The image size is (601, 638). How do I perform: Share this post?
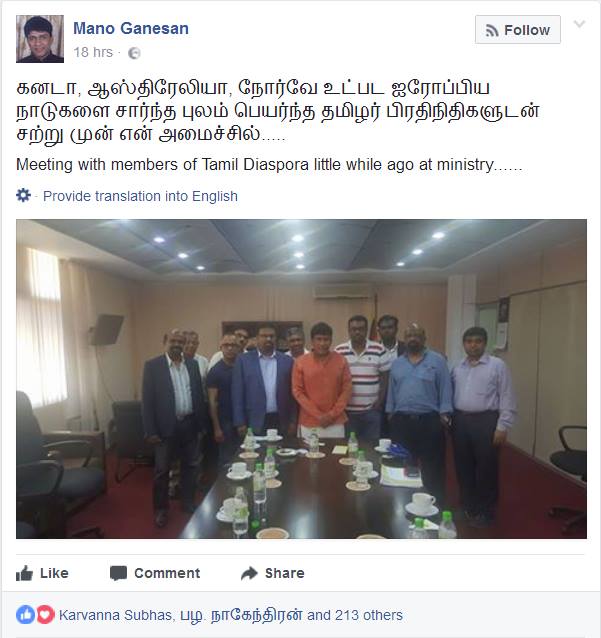(x=284, y=573)
